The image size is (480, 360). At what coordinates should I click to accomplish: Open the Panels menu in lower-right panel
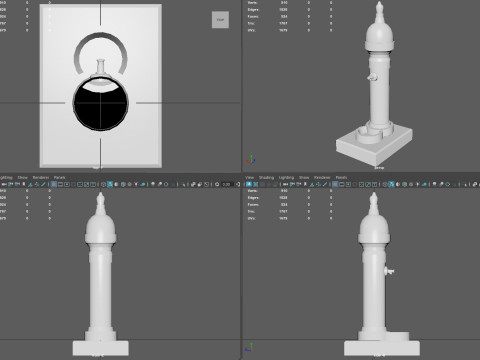[x=341, y=177]
